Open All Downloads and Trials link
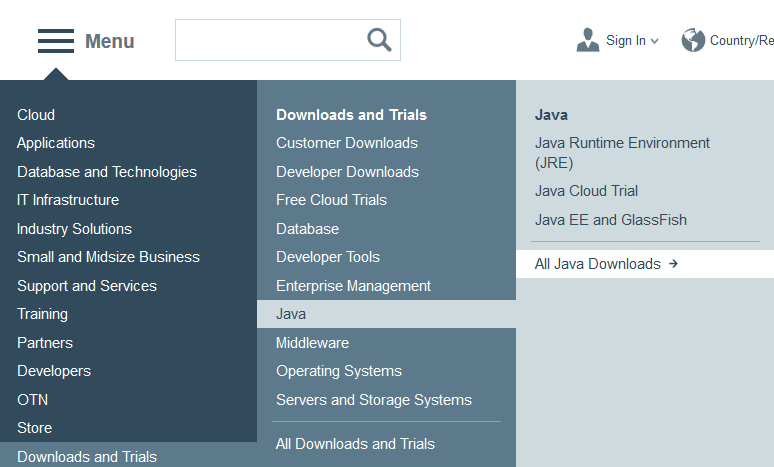The height and width of the screenshot is (467, 774). click(x=355, y=444)
